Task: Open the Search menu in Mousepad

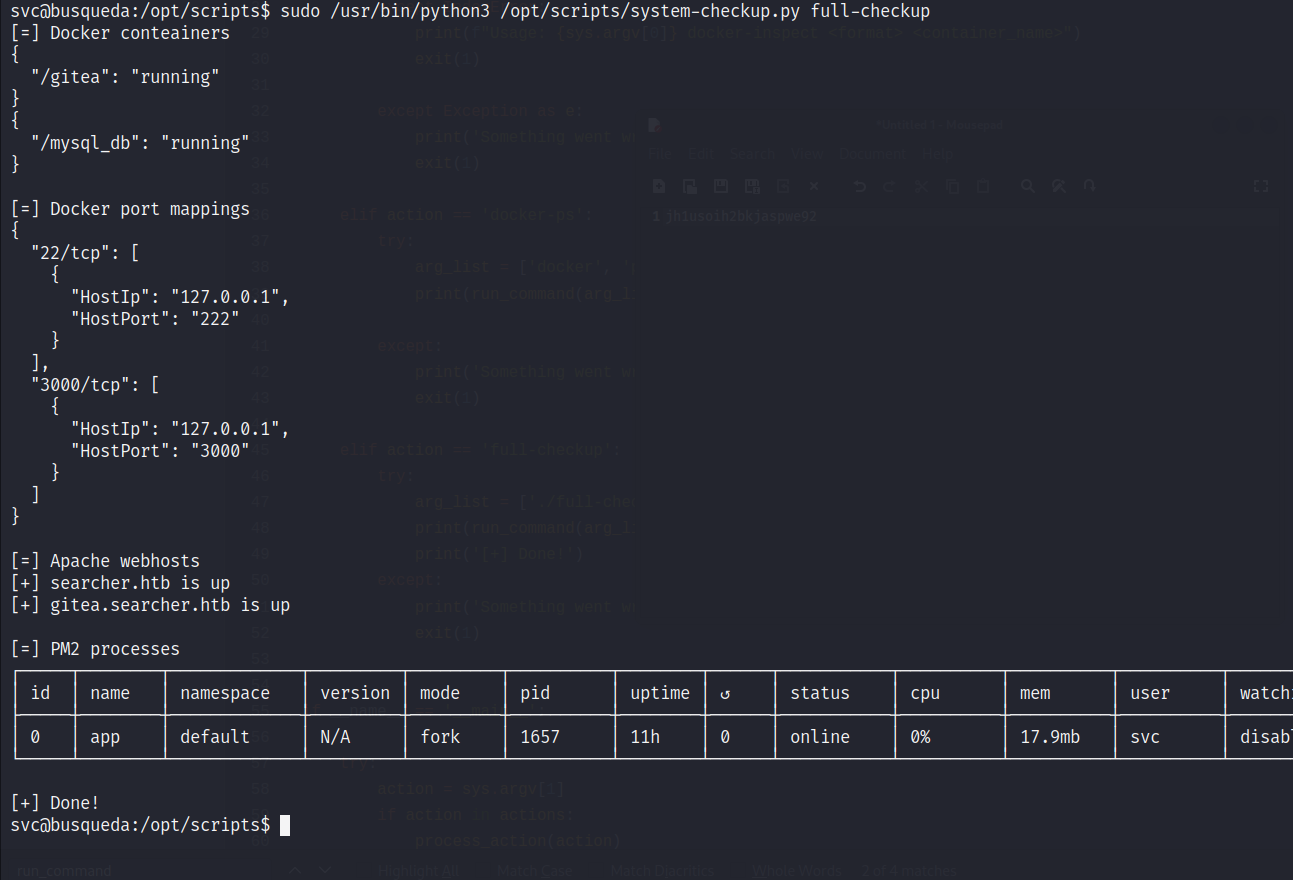Action: tap(752, 154)
